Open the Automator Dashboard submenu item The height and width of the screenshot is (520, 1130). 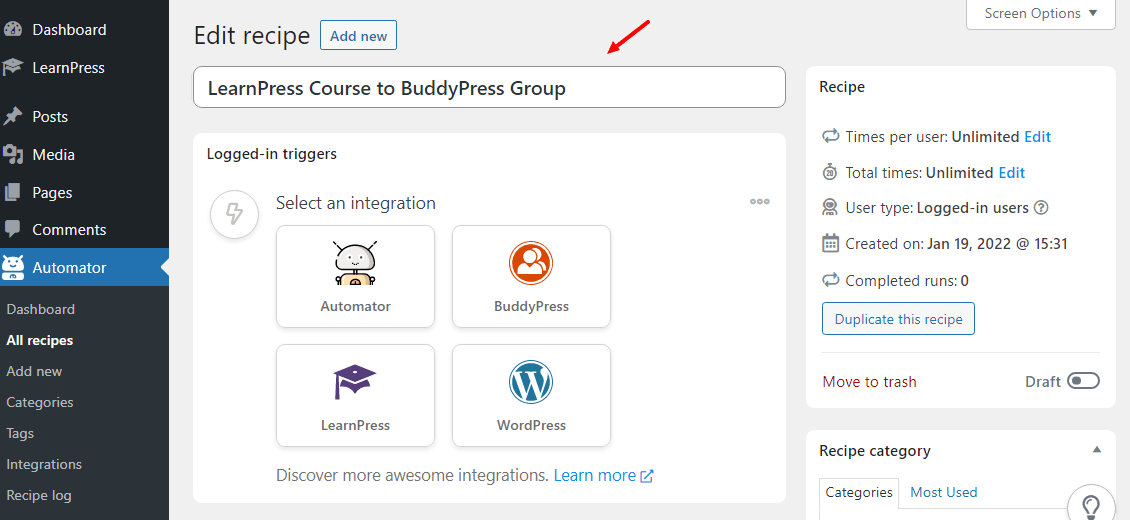click(40, 309)
